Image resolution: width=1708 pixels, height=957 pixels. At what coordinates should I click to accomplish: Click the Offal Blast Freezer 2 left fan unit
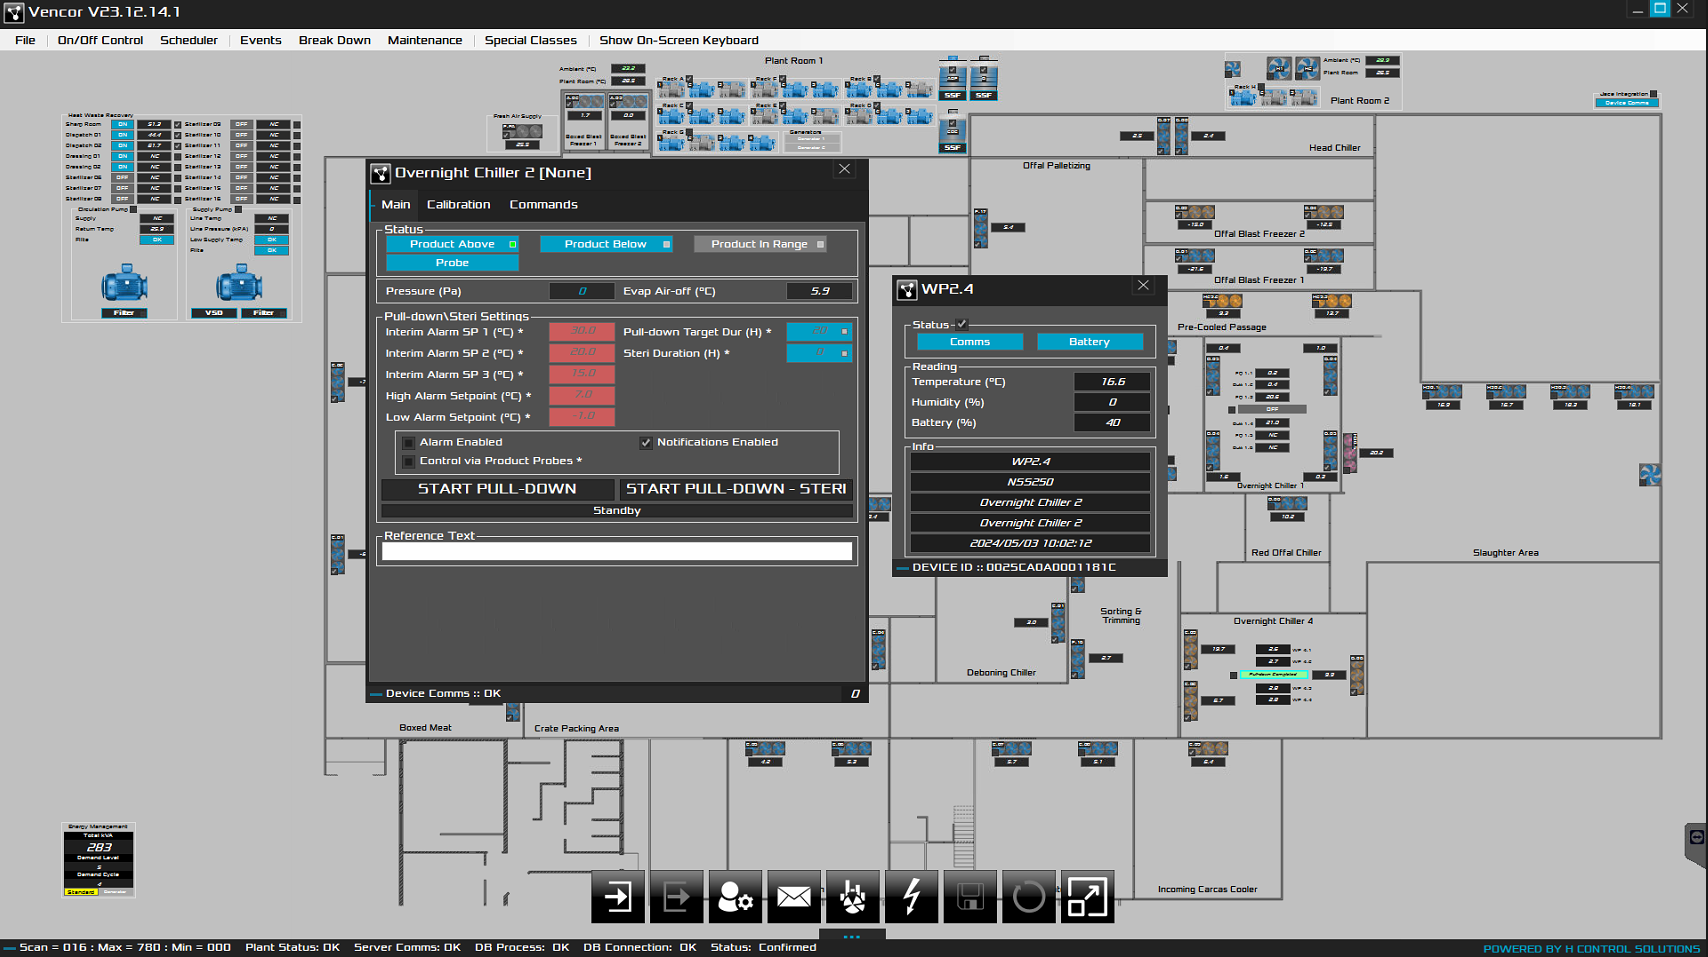pyautogui.click(x=1195, y=213)
